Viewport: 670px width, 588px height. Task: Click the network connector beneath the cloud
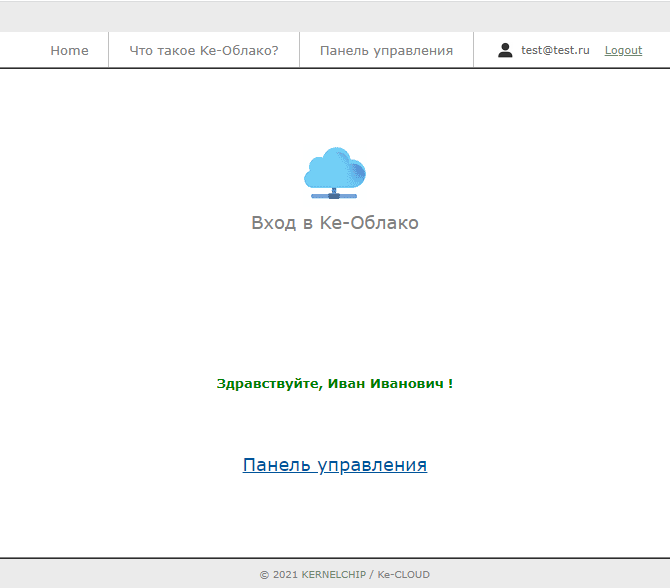(x=334, y=195)
